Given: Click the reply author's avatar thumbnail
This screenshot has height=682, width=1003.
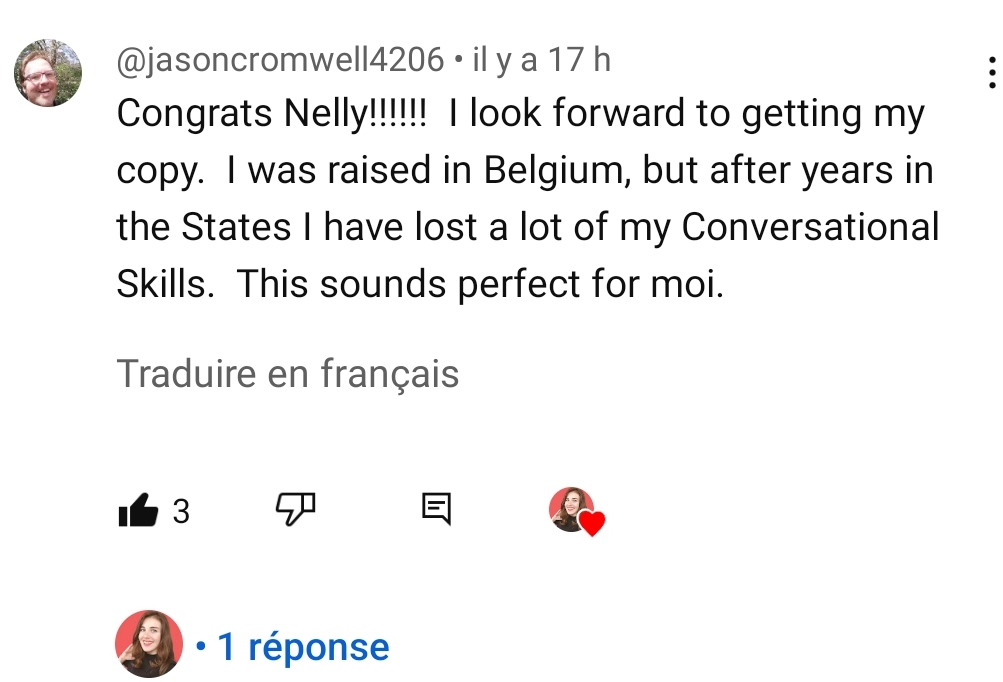Looking at the screenshot, I should [x=148, y=646].
